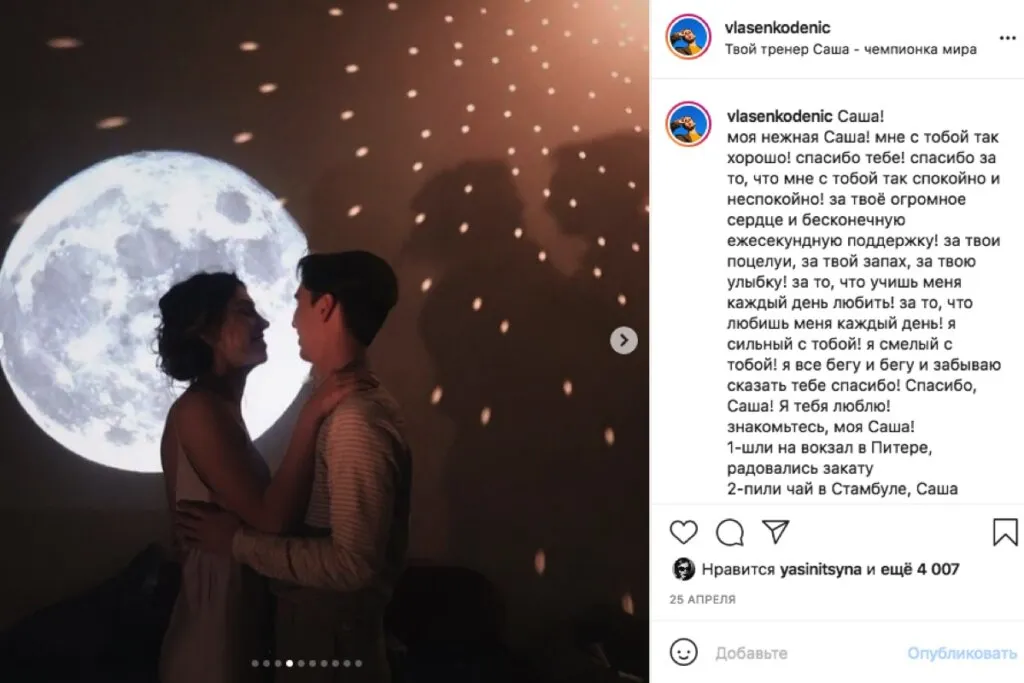Screen dimensions: 1024x683
Task: Open the 25 АПРЕЛЯ post date link
Action: tap(703, 599)
